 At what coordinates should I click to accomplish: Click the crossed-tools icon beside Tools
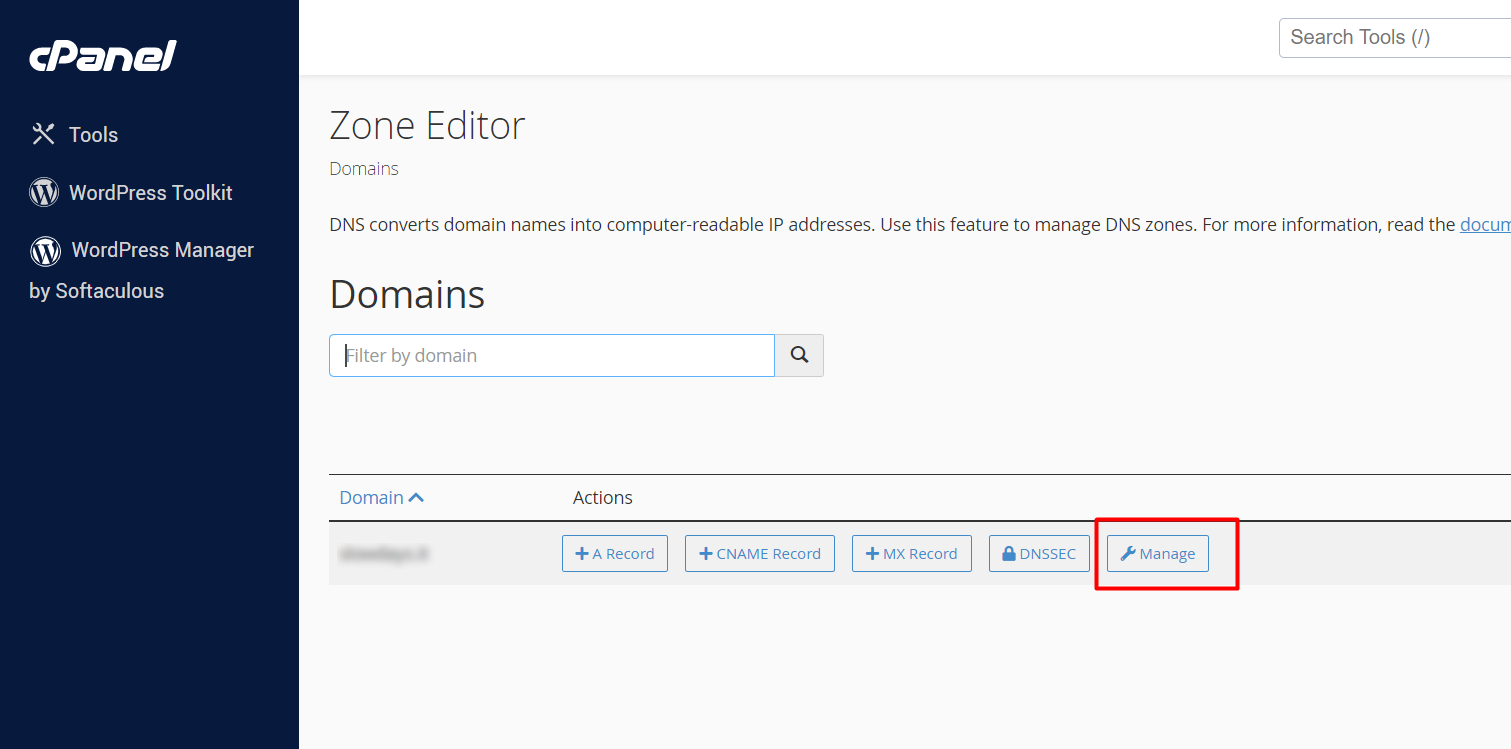43,134
